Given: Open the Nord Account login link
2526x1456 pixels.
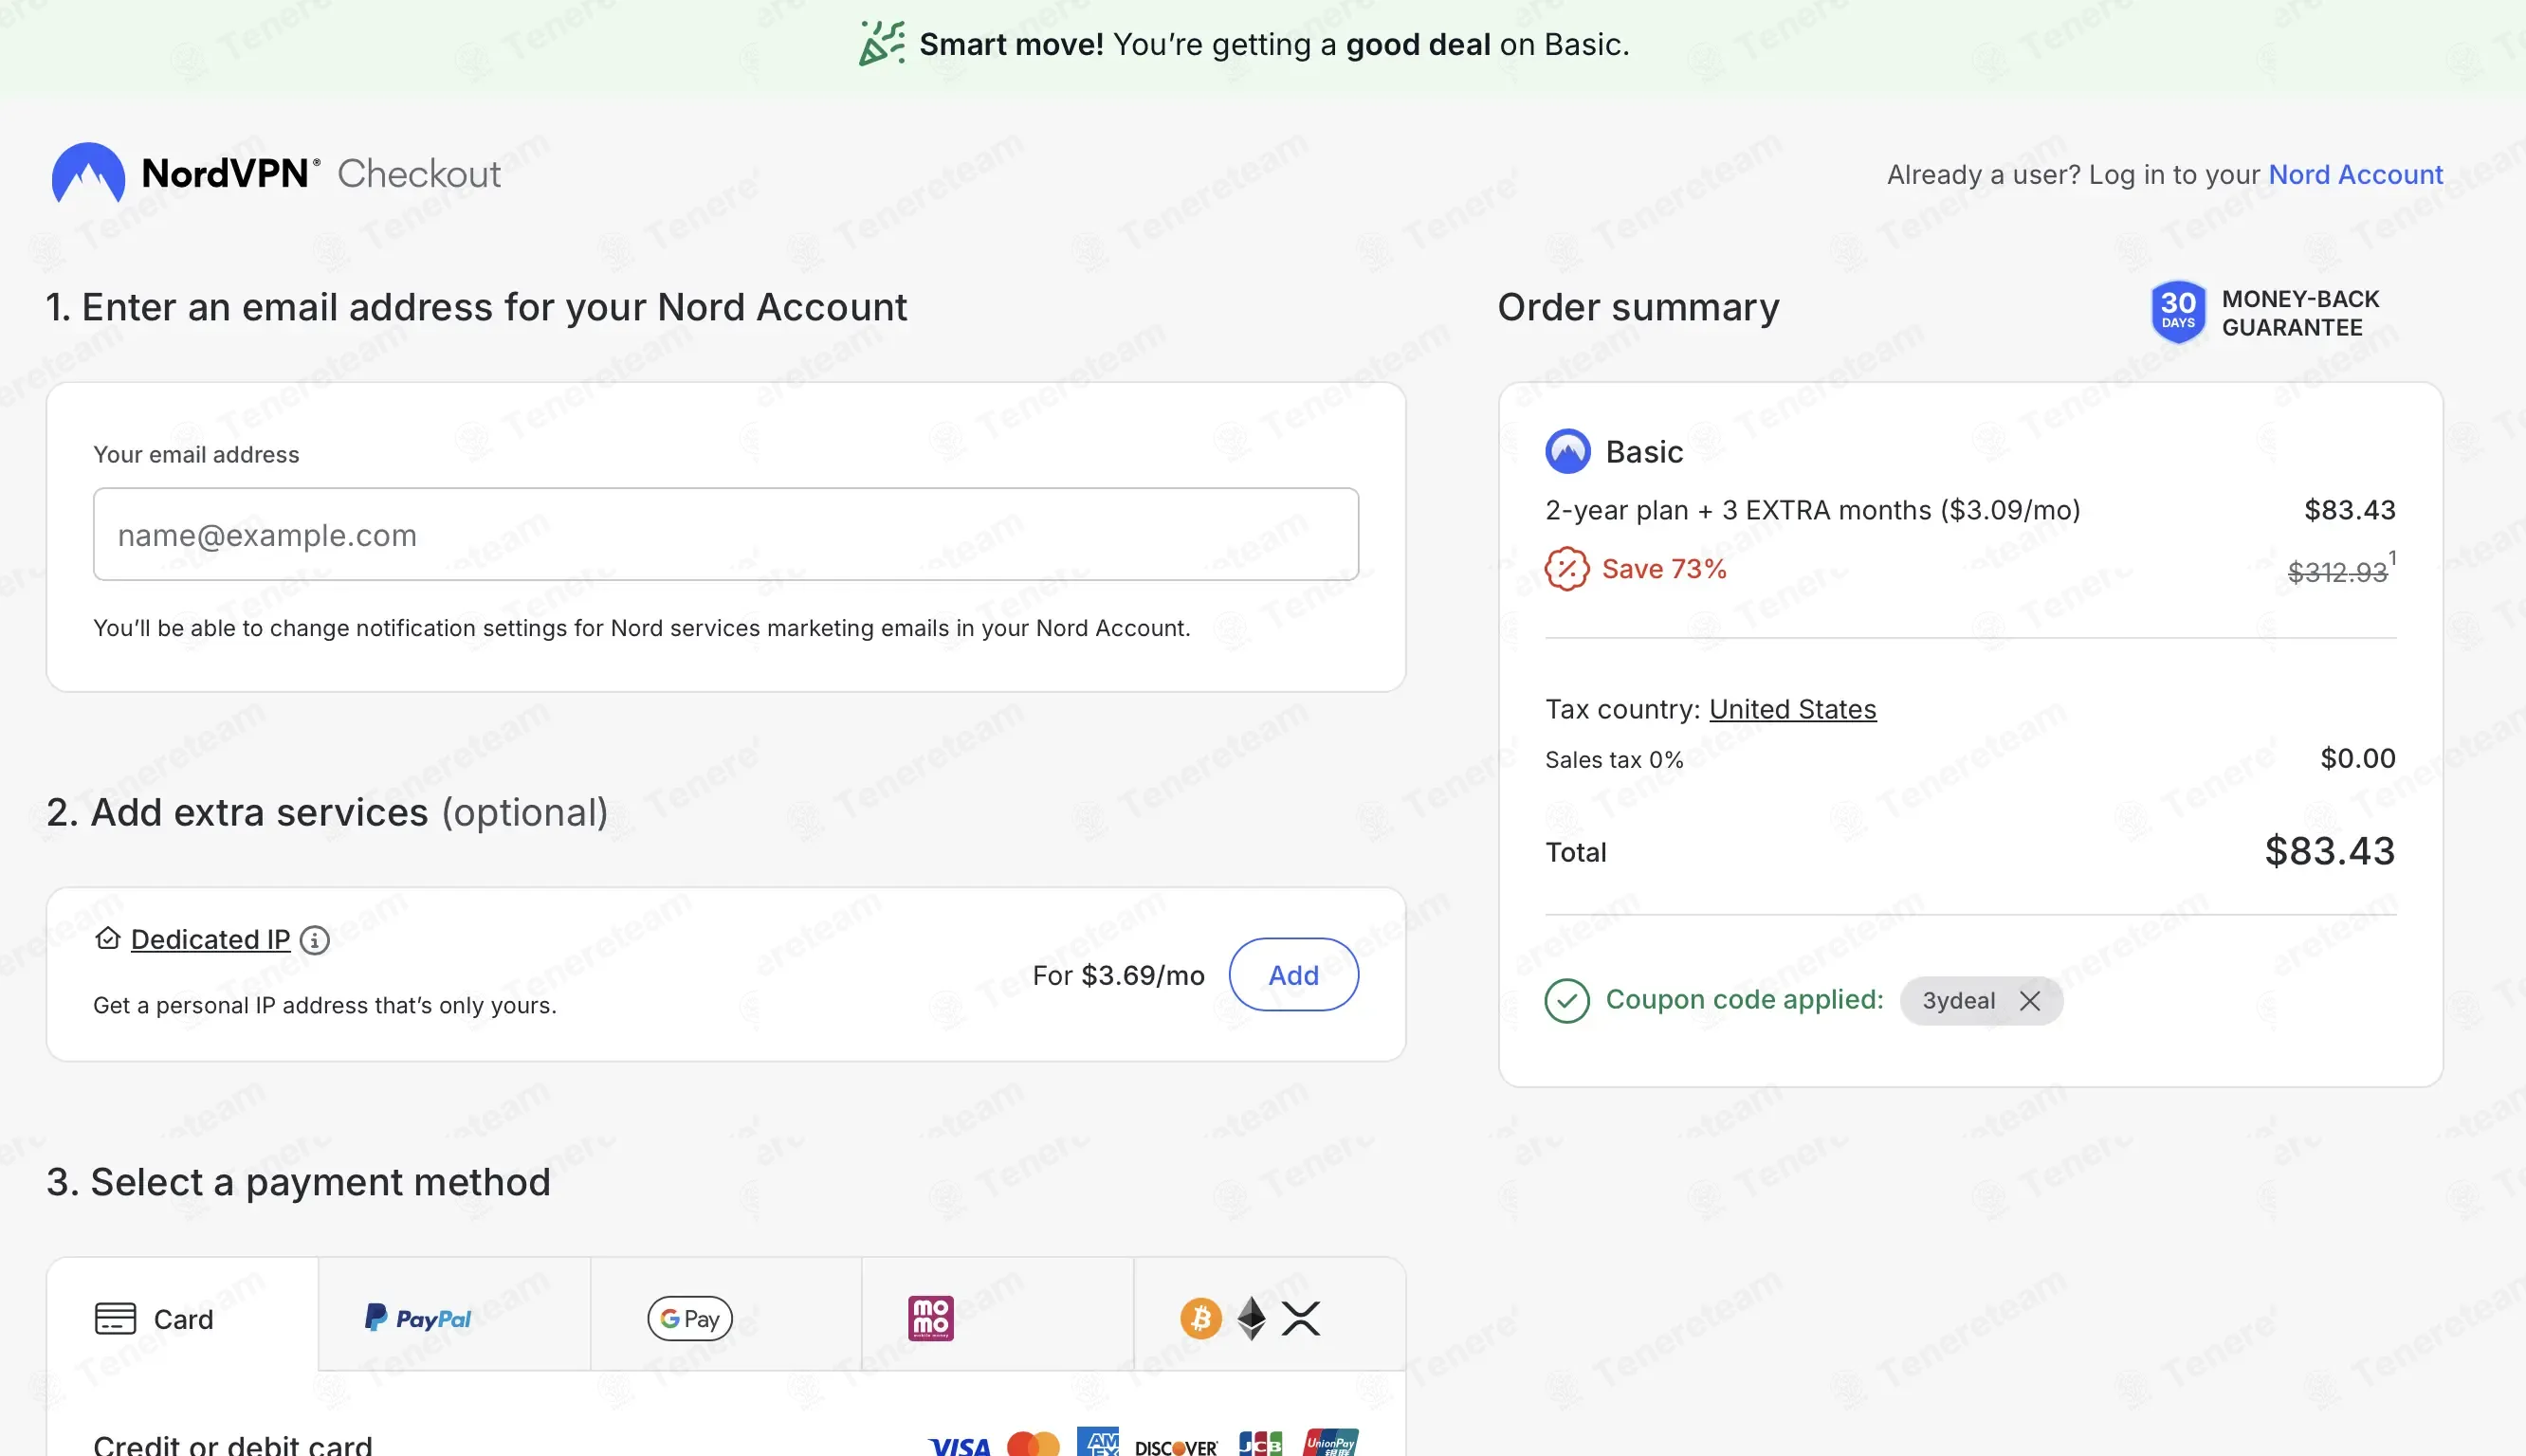Looking at the screenshot, I should coord(2355,174).
